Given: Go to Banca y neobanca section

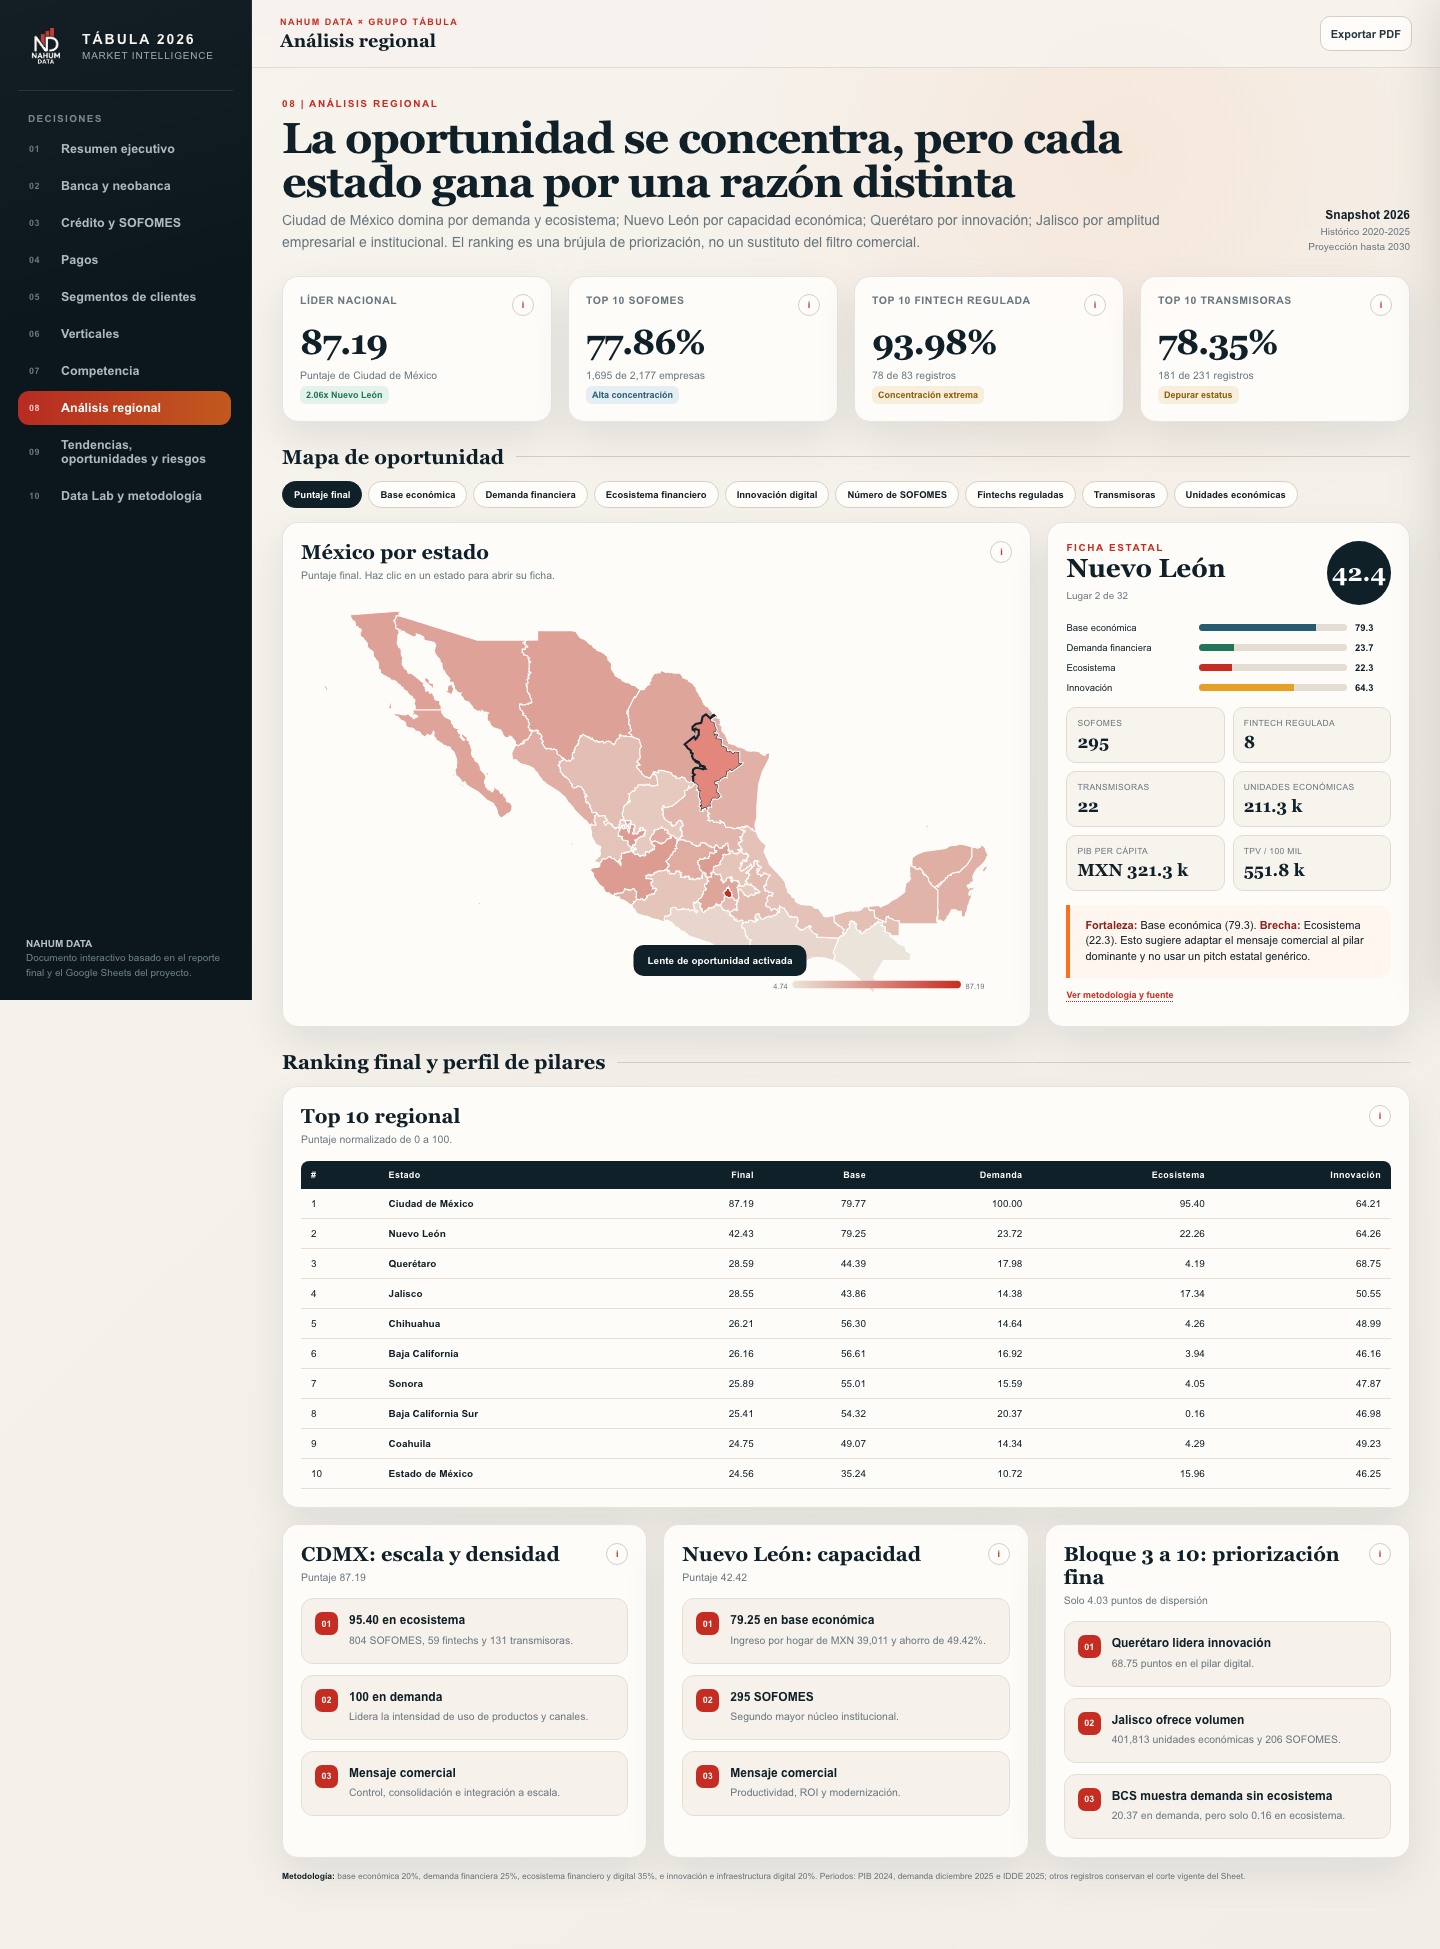Looking at the screenshot, I should [124, 186].
